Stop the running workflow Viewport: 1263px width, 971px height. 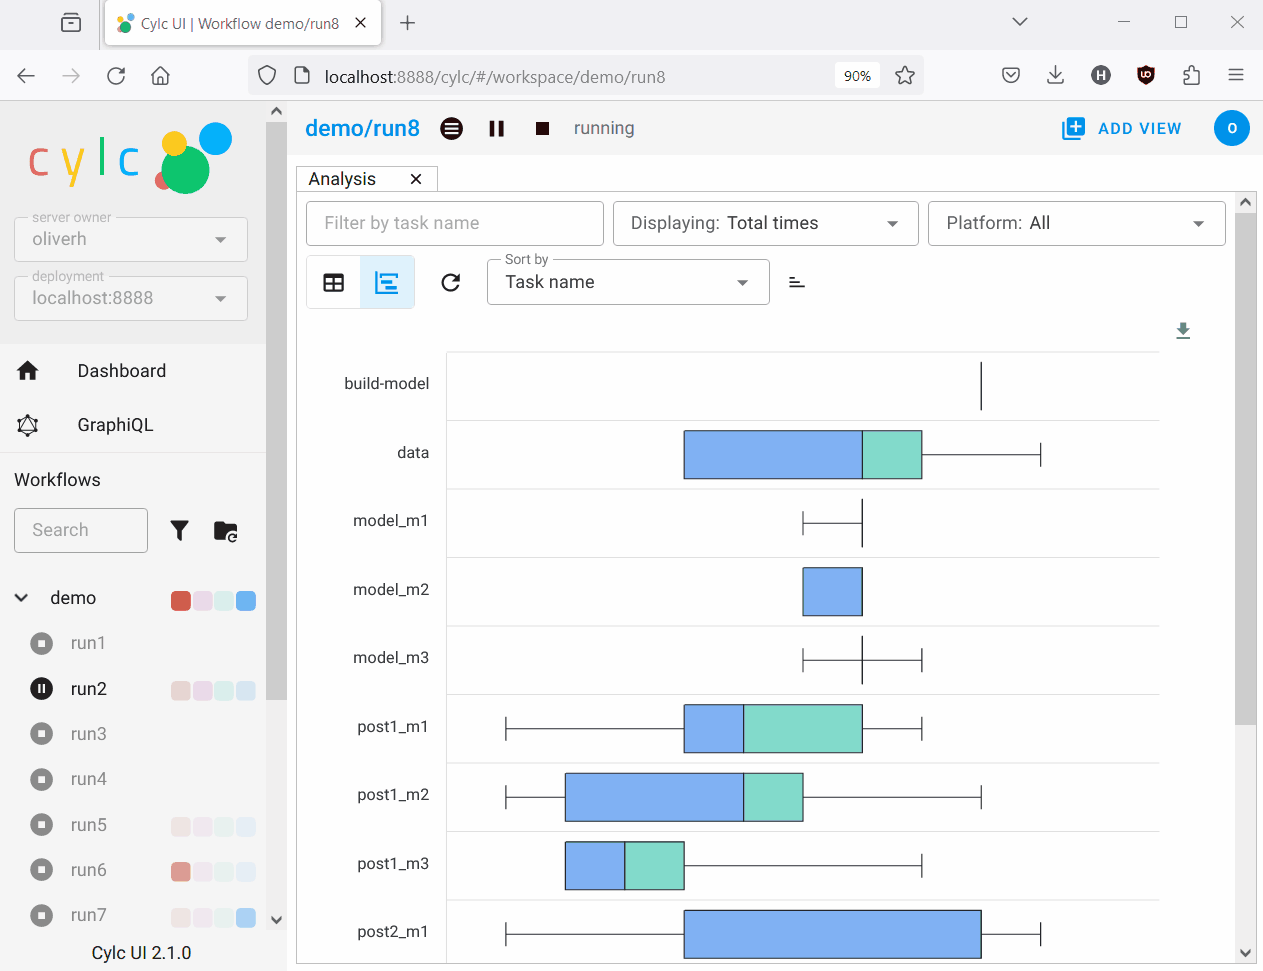[542, 129]
